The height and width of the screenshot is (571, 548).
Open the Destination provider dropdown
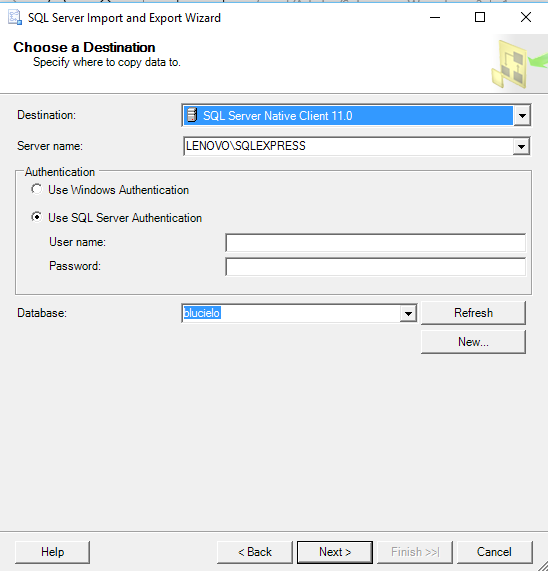tap(522, 116)
